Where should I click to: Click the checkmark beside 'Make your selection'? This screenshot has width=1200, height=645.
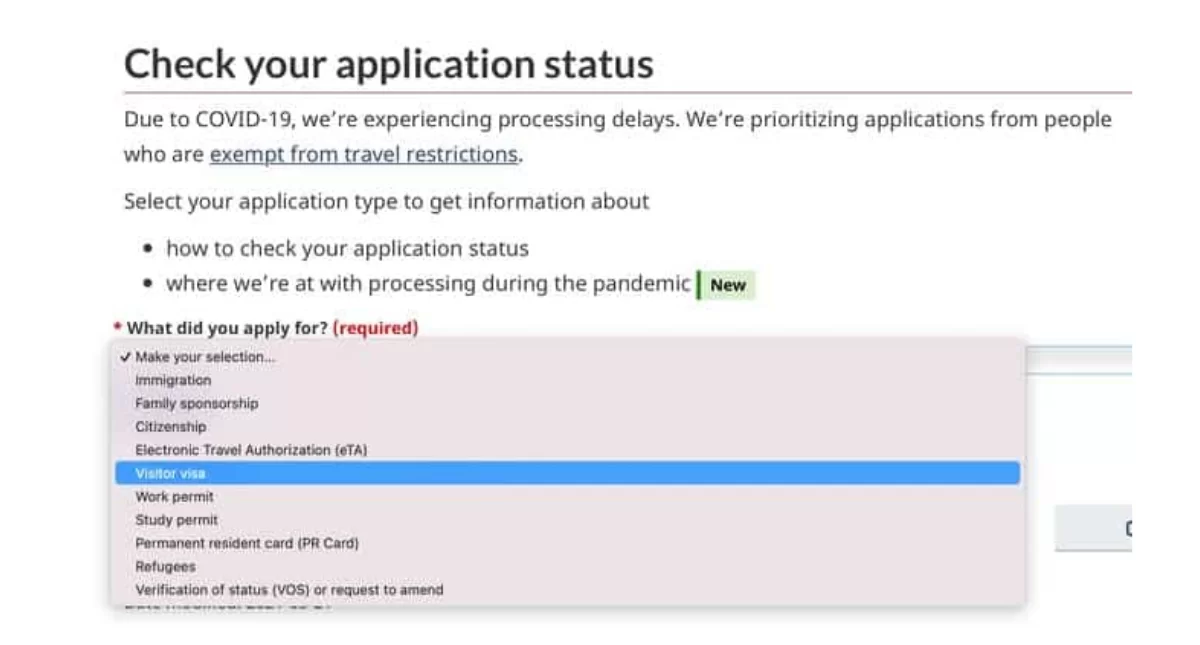point(124,357)
